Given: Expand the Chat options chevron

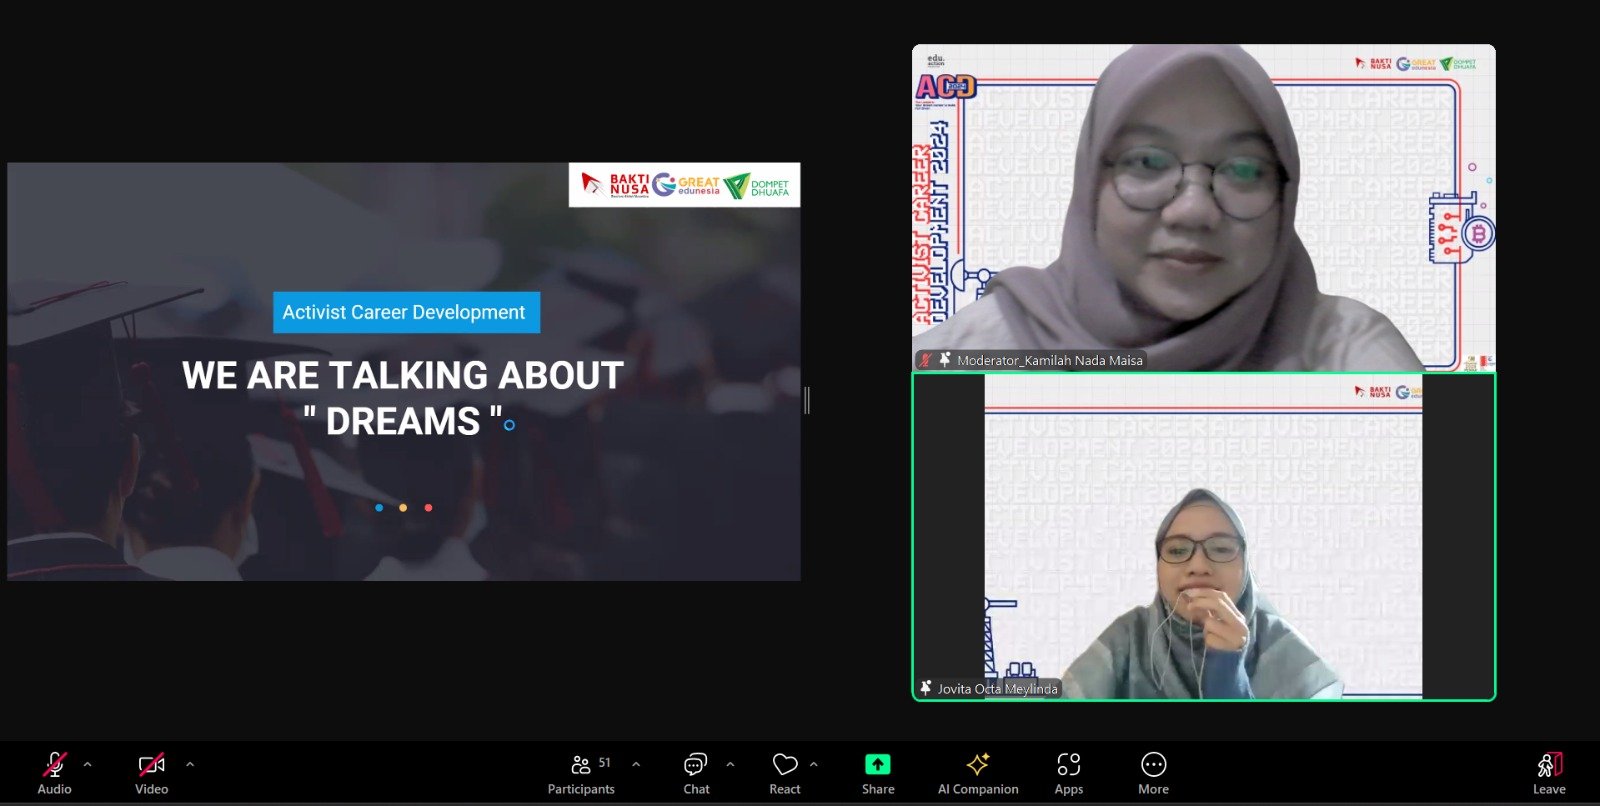Looking at the screenshot, I should point(730,765).
